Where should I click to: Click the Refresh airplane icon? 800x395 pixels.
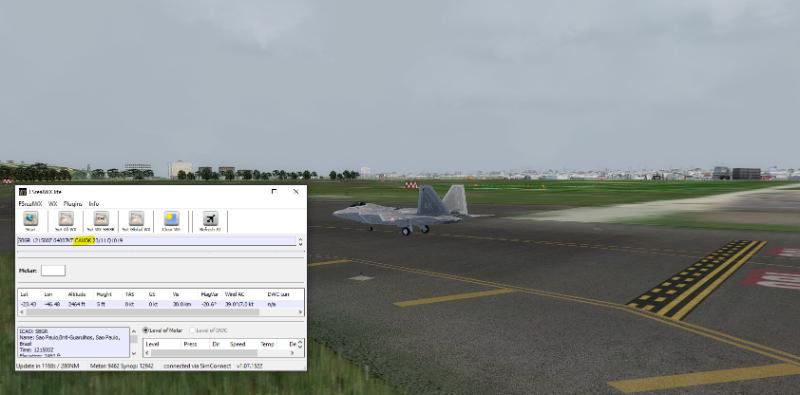tap(210, 218)
